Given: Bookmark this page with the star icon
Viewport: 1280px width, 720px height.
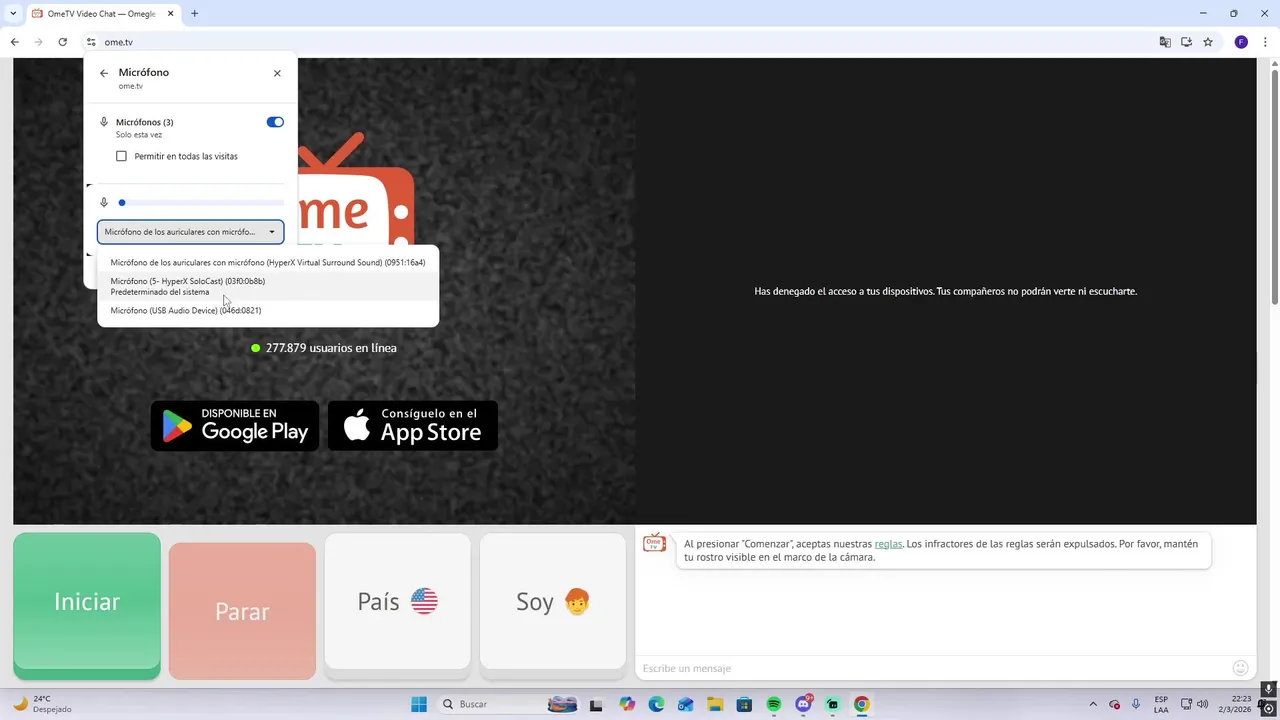Looking at the screenshot, I should tap(1208, 42).
